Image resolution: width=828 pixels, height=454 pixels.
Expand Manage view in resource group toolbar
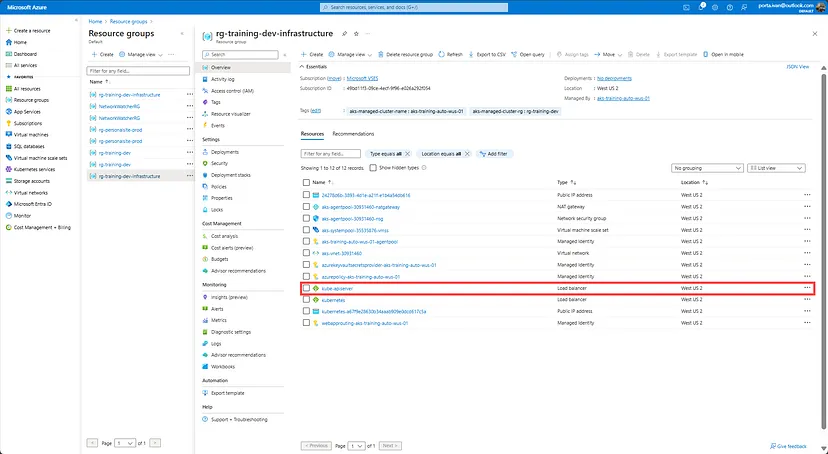pyautogui.click(x=351, y=54)
